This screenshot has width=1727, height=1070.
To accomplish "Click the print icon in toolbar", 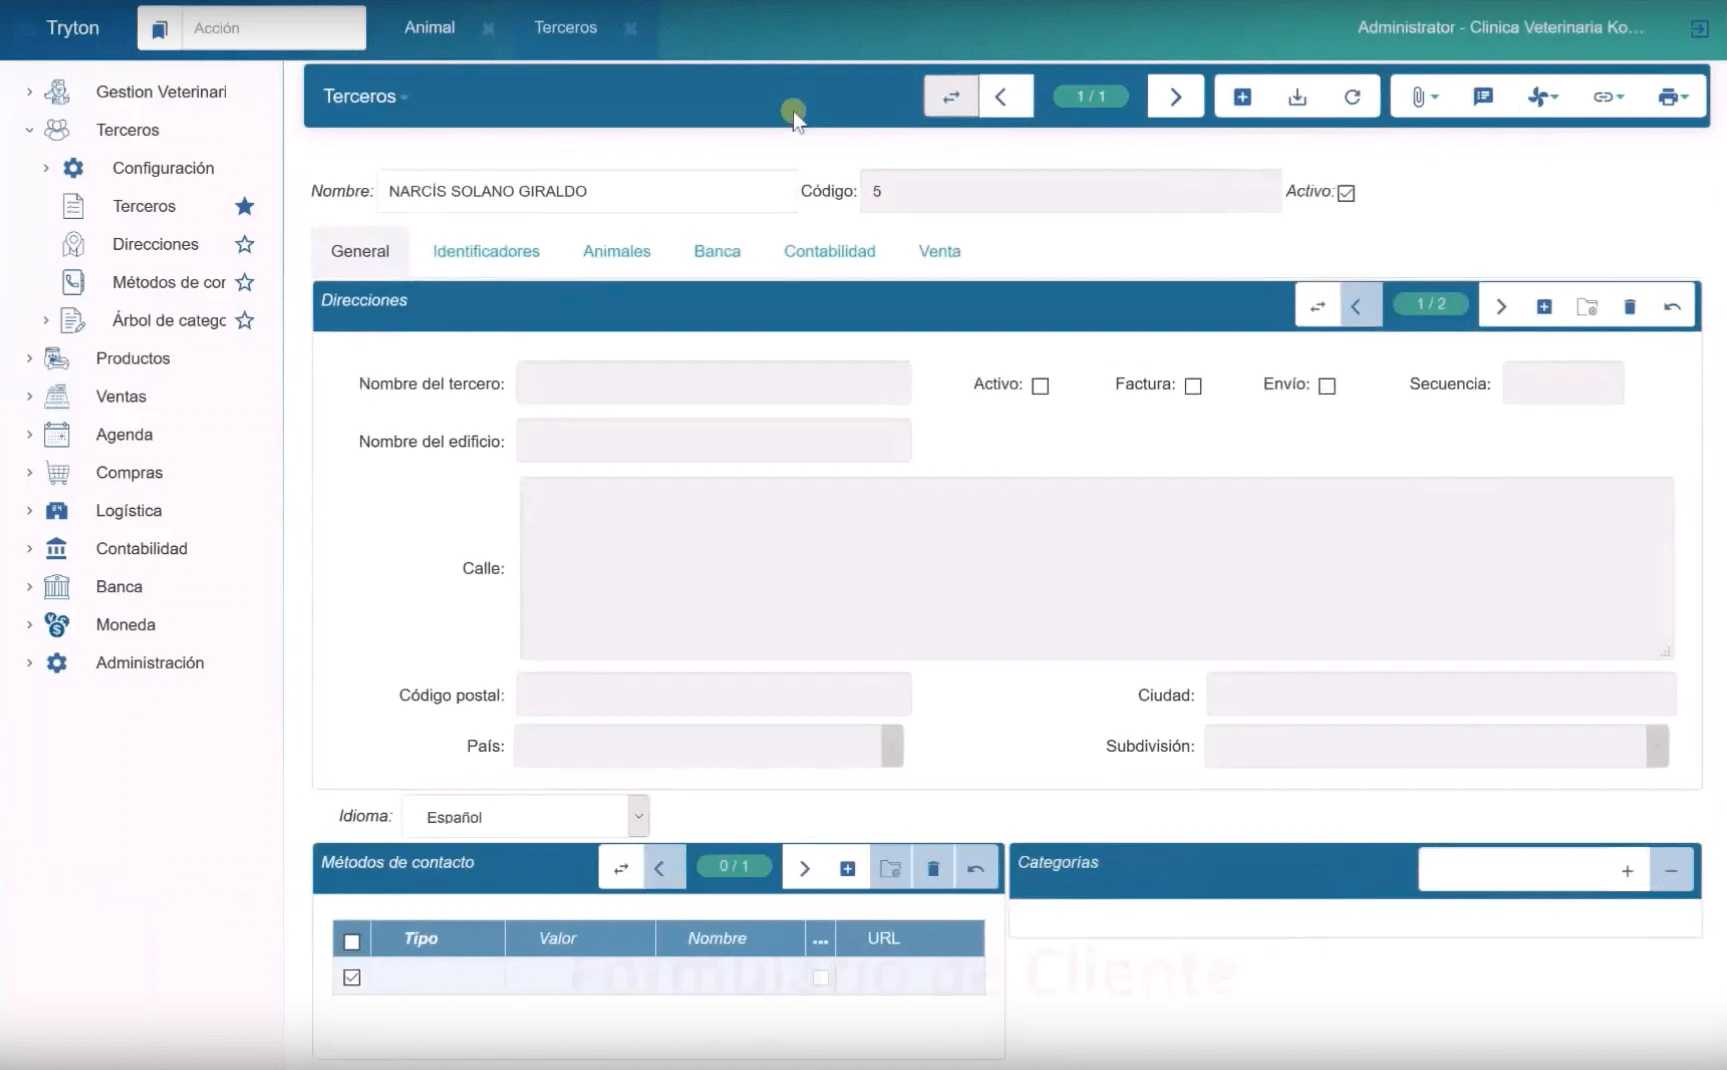I will click(x=1672, y=97).
